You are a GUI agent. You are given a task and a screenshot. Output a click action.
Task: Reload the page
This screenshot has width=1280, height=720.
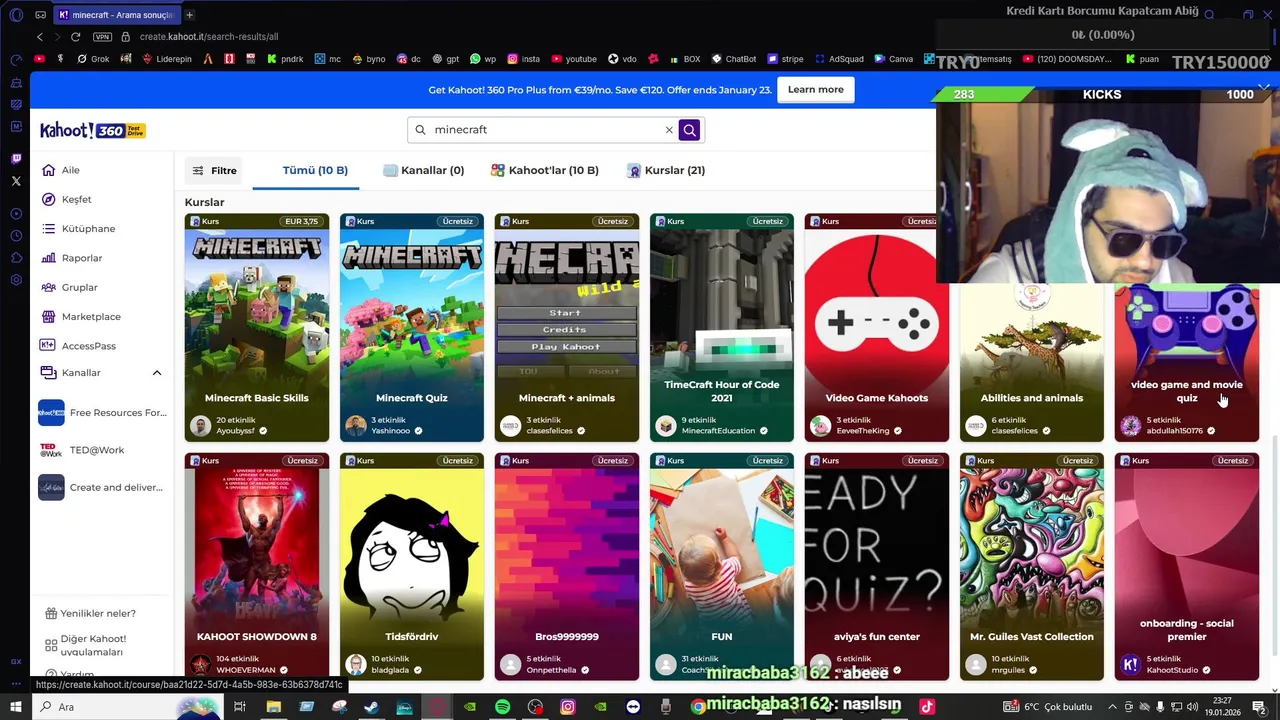click(x=75, y=37)
